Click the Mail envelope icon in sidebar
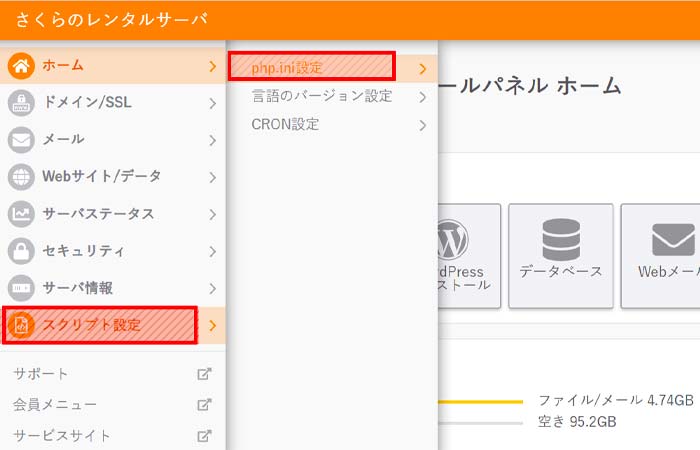Image resolution: width=700 pixels, height=450 pixels. (x=21, y=140)
